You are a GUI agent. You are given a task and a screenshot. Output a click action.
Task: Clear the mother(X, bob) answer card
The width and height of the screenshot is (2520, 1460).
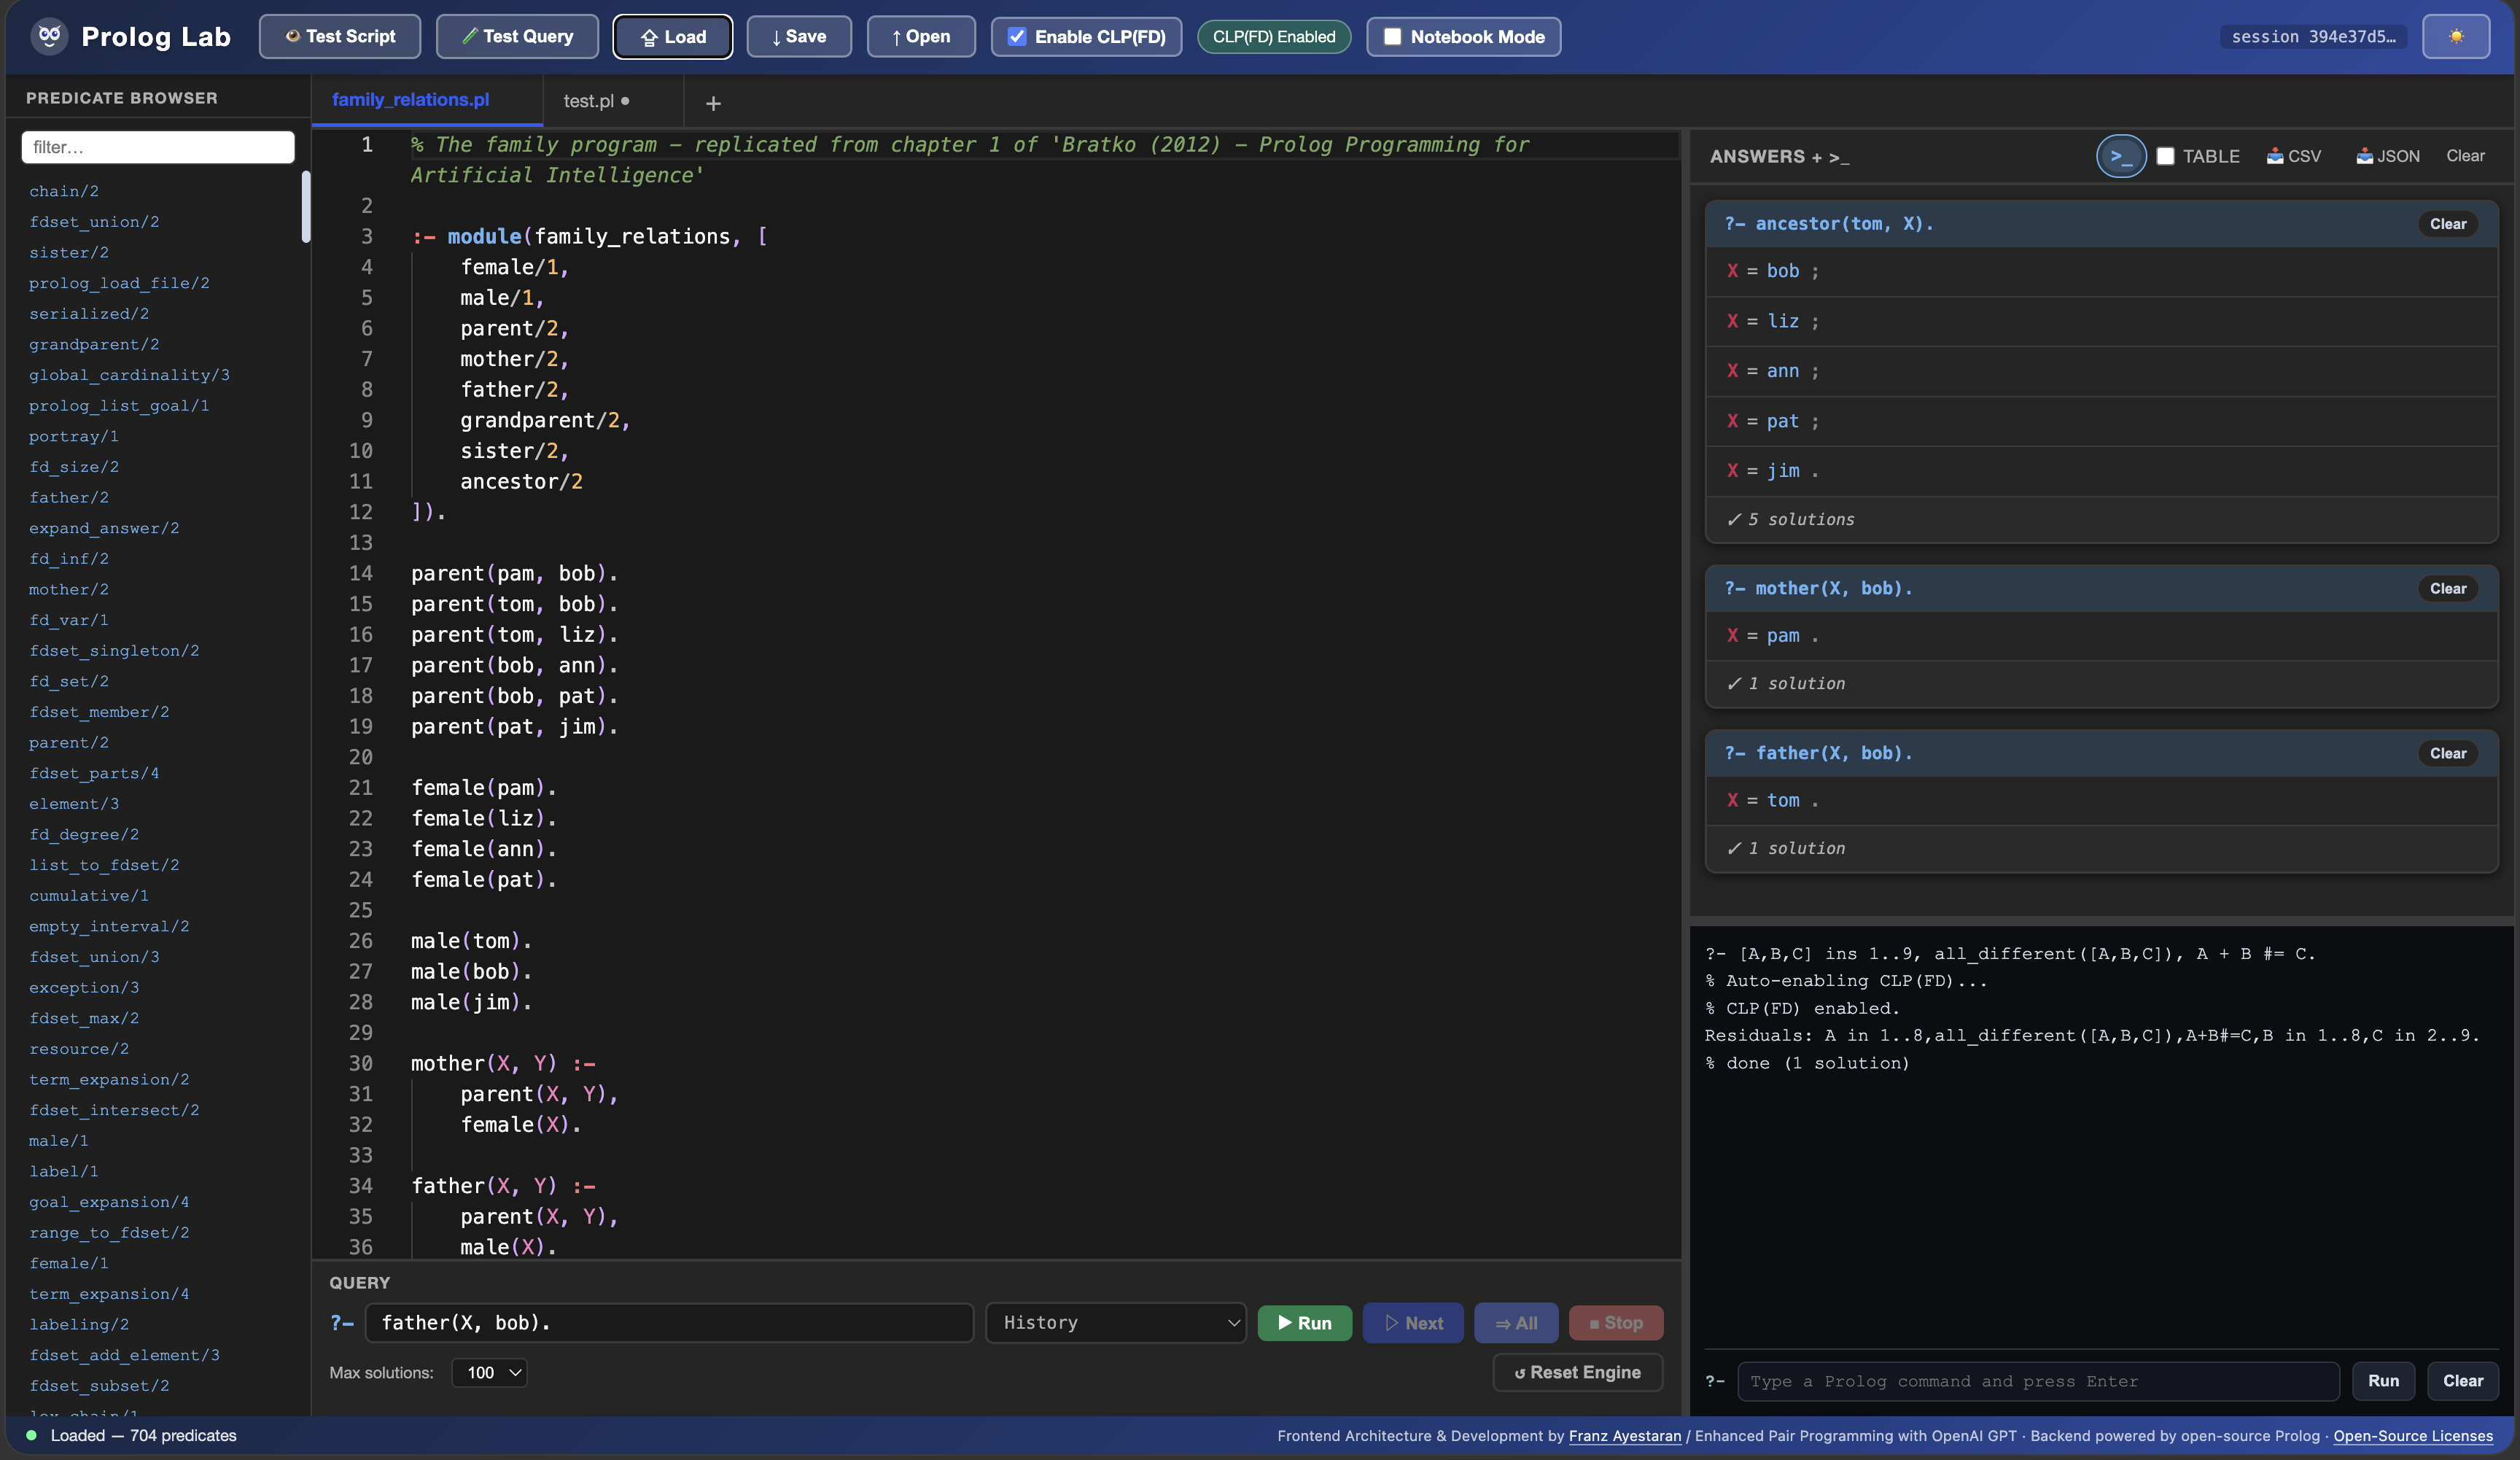tap(2448, 588)
